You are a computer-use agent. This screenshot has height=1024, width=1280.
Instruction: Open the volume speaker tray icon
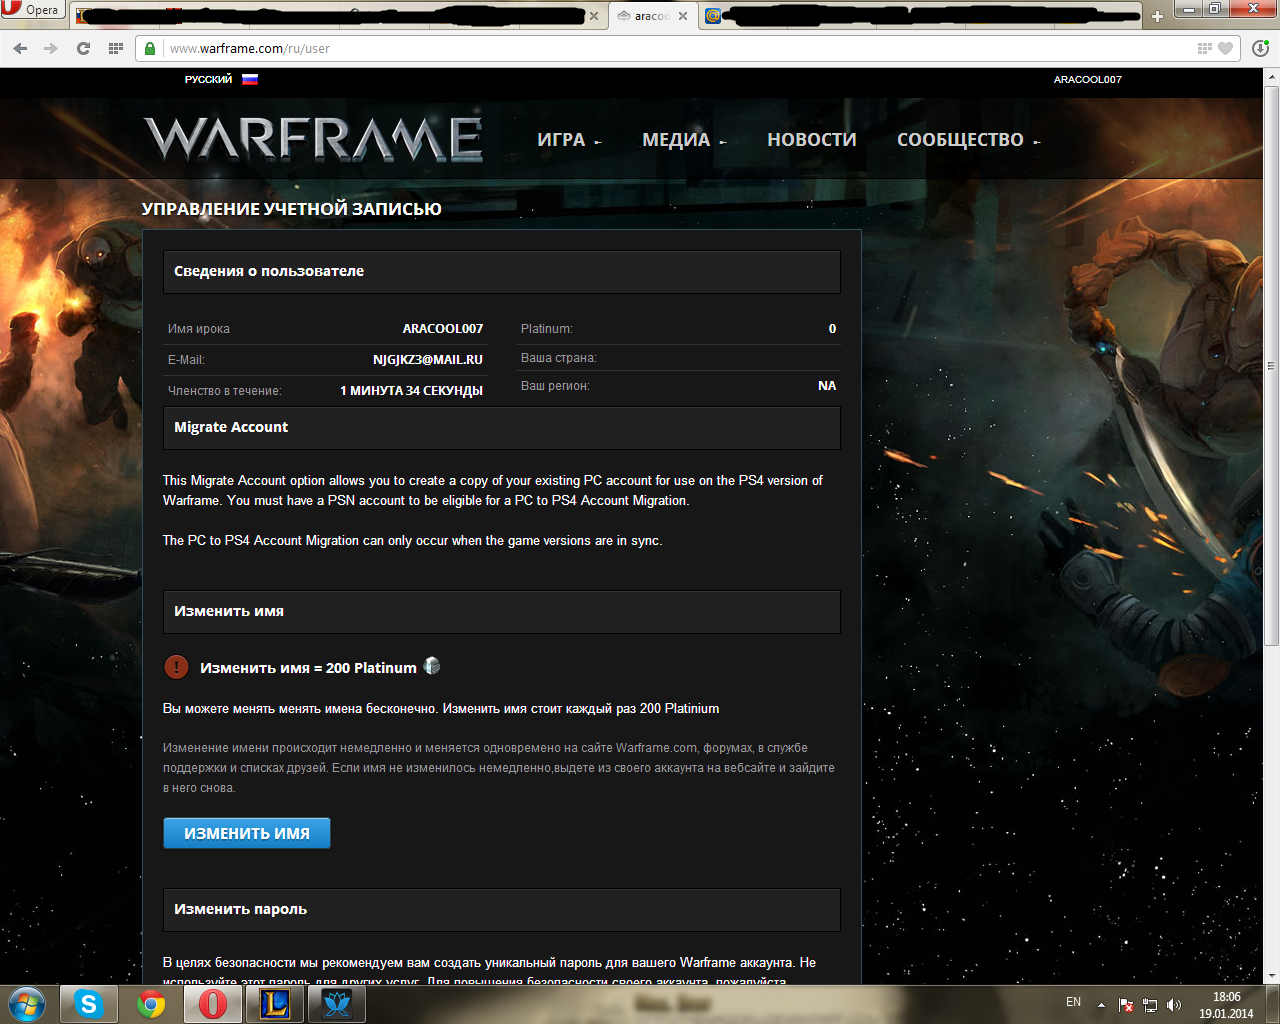1174,1005
